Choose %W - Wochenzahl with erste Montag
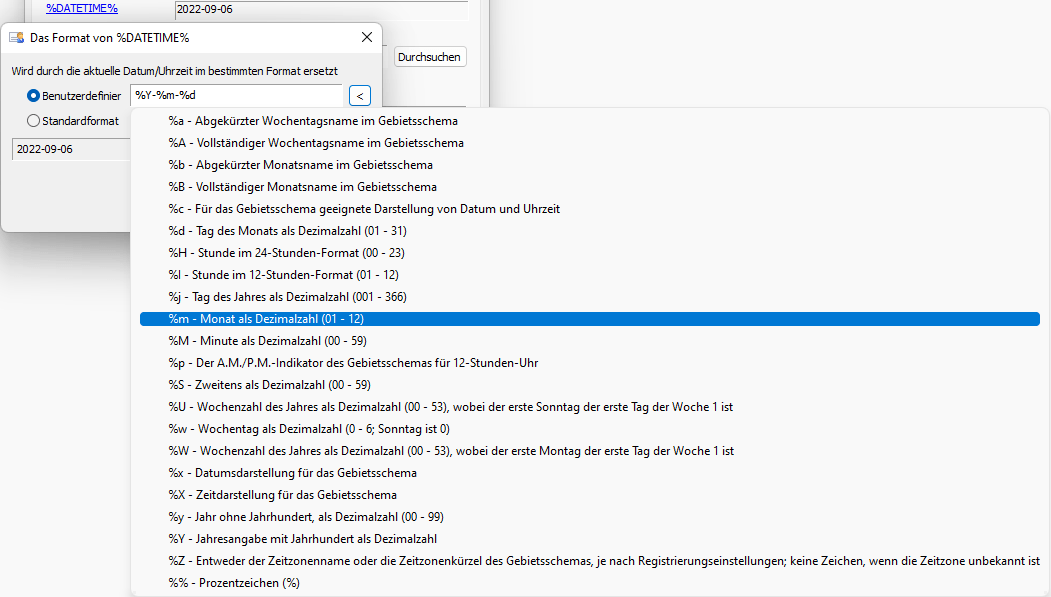The image size is (1051, 597). (x=590, y=451)
